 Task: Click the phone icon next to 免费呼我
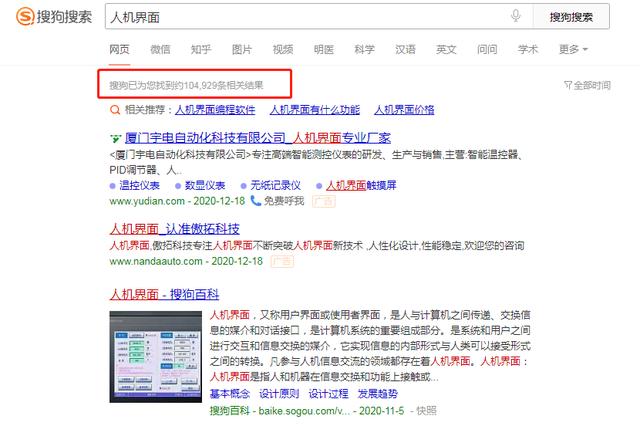pyautogui.click(x=256, y=201)
